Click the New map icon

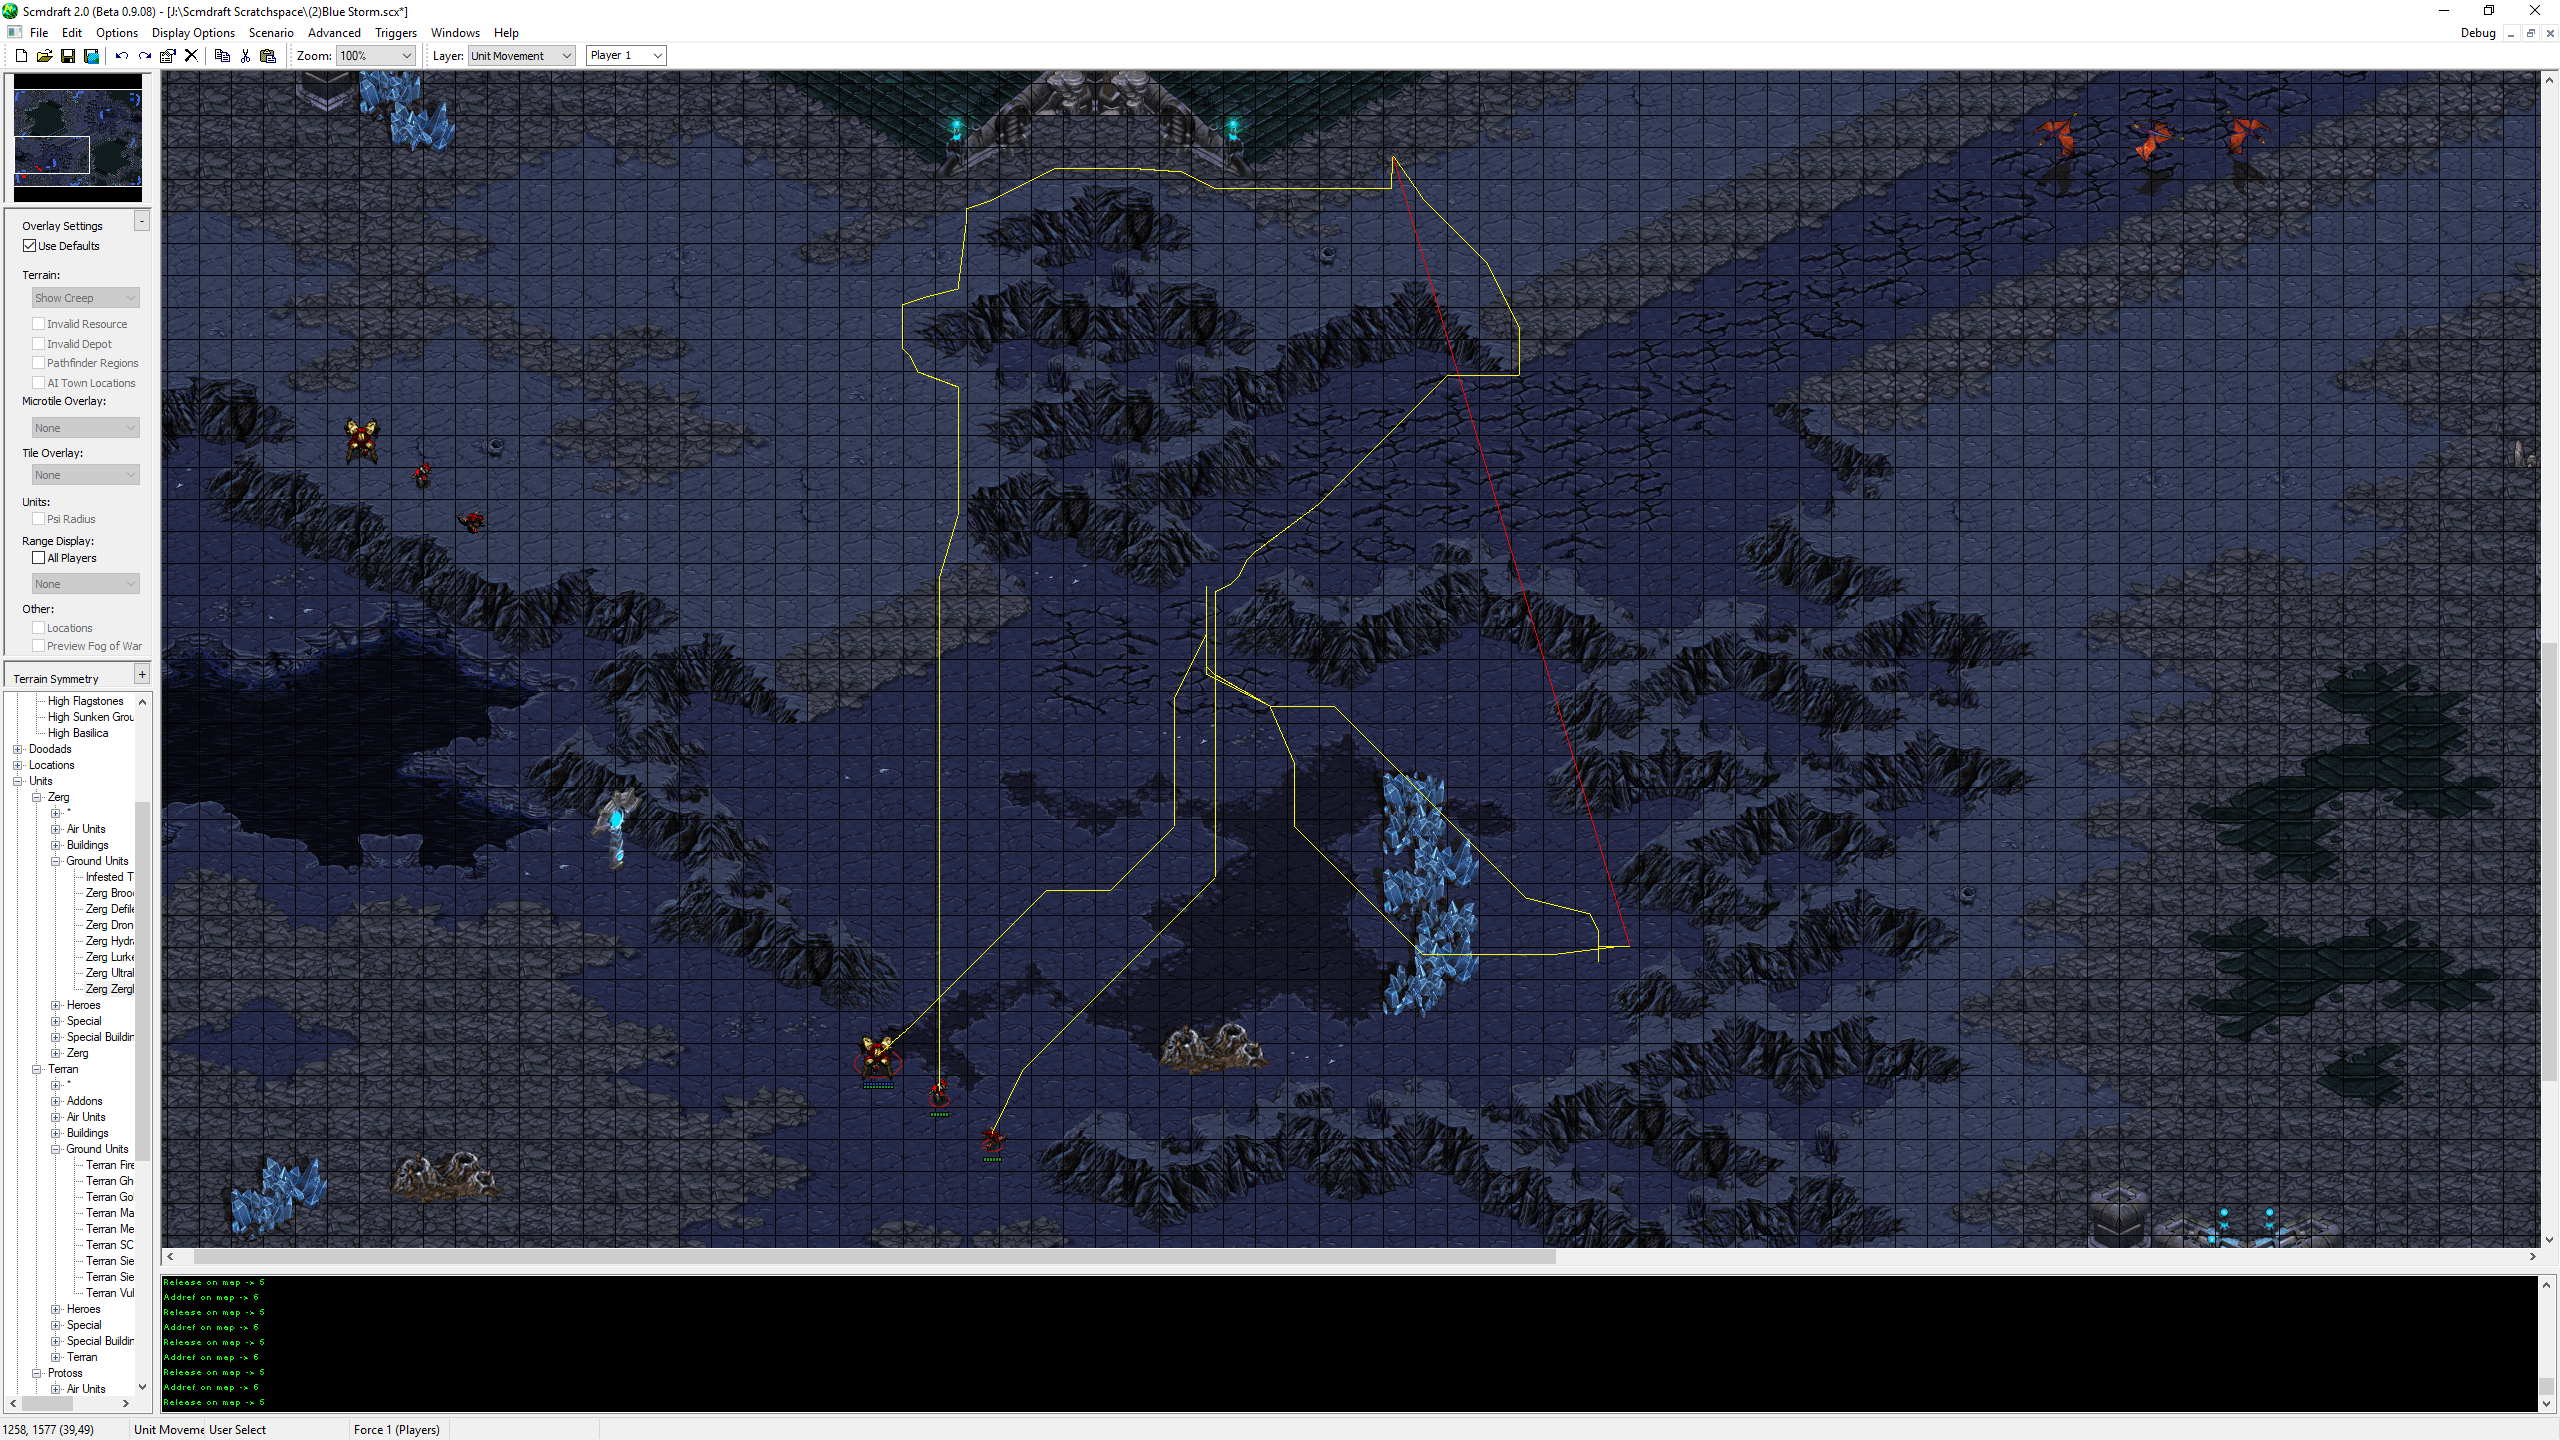pos(21,56)
